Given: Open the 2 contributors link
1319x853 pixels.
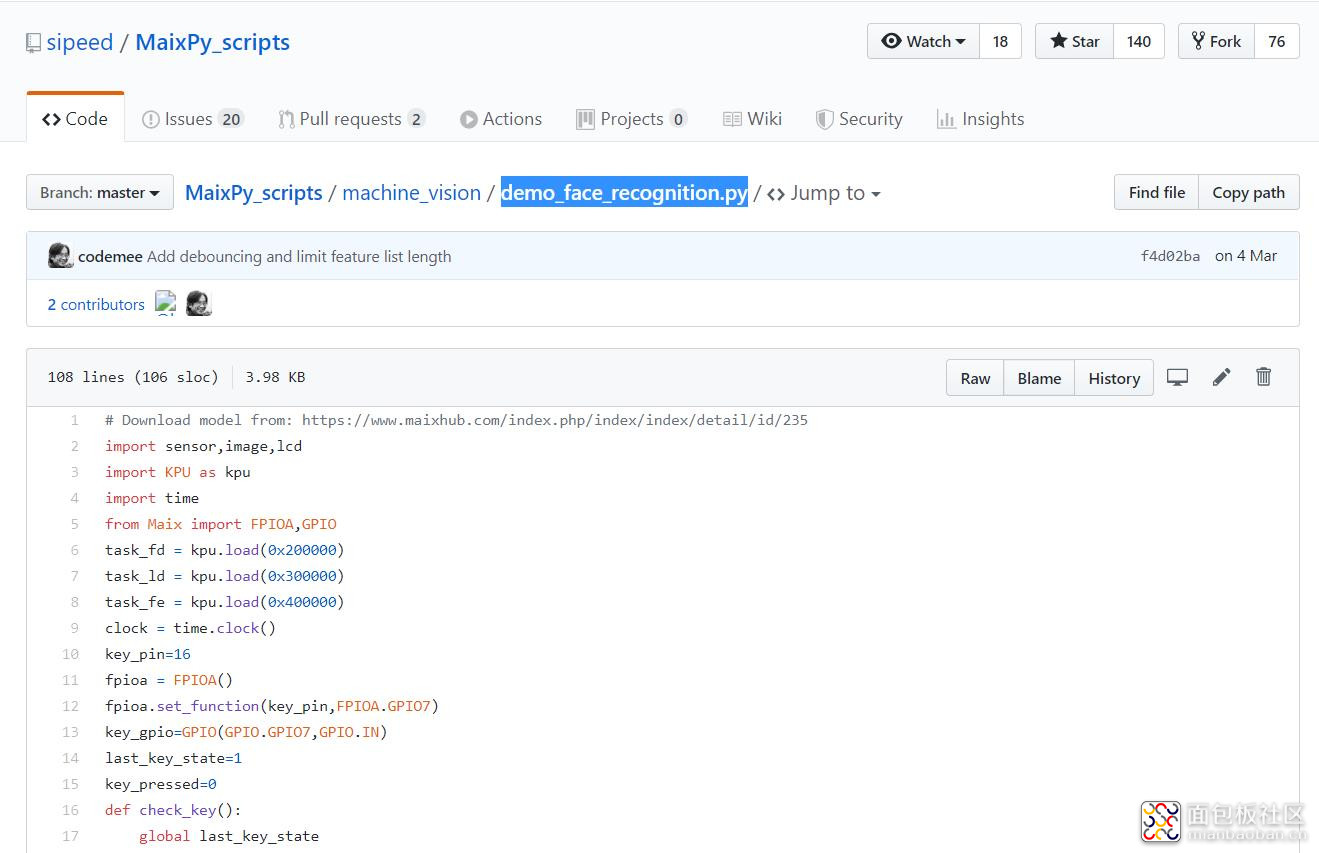Looking at the screenshot, I should tap(96, 304).
